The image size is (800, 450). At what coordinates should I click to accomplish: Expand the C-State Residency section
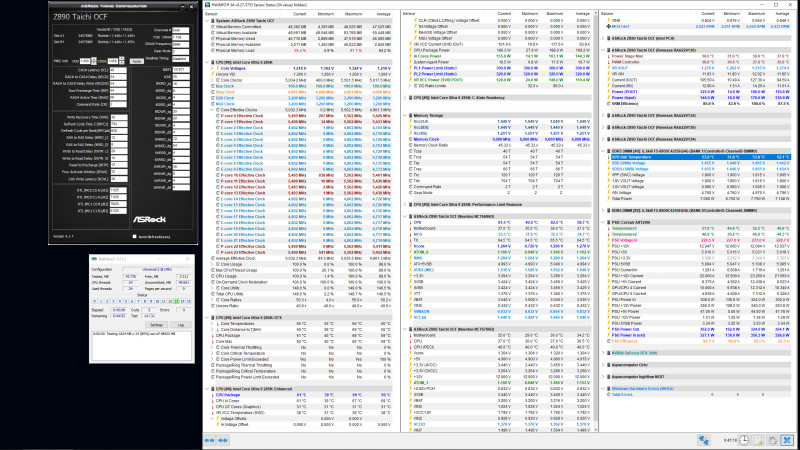click(x=405, y=98)
